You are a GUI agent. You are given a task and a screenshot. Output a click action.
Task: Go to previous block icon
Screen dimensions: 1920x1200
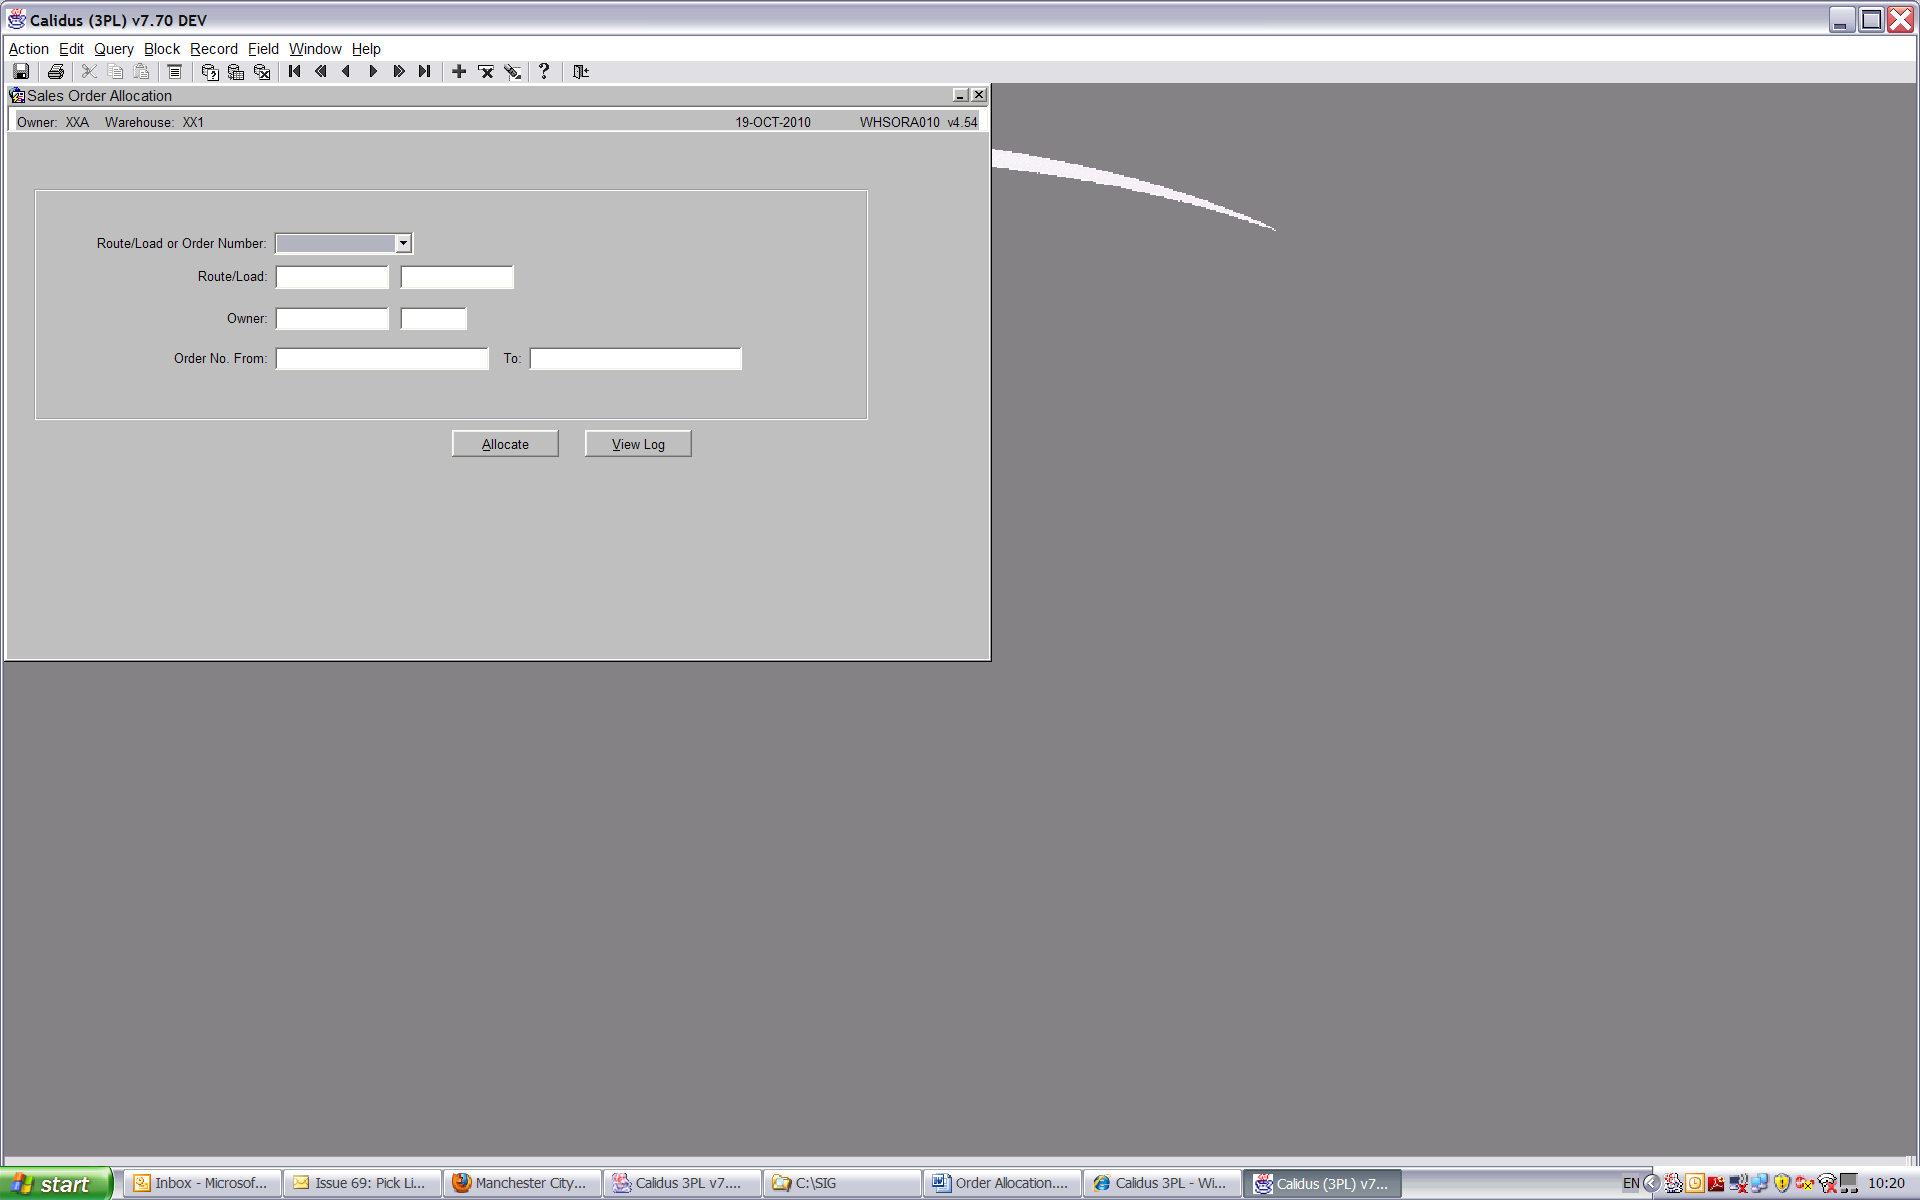click(320, 71)
